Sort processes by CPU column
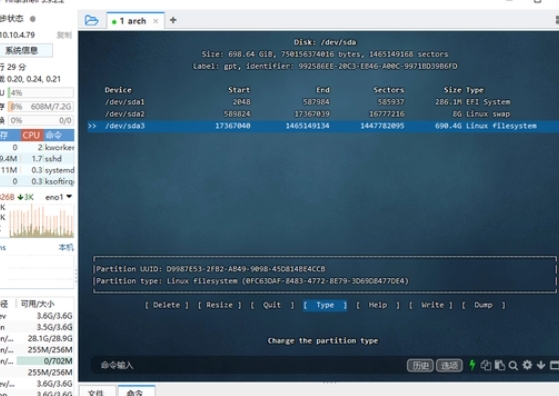Screen dimensions: 559x396 point(31,135)
